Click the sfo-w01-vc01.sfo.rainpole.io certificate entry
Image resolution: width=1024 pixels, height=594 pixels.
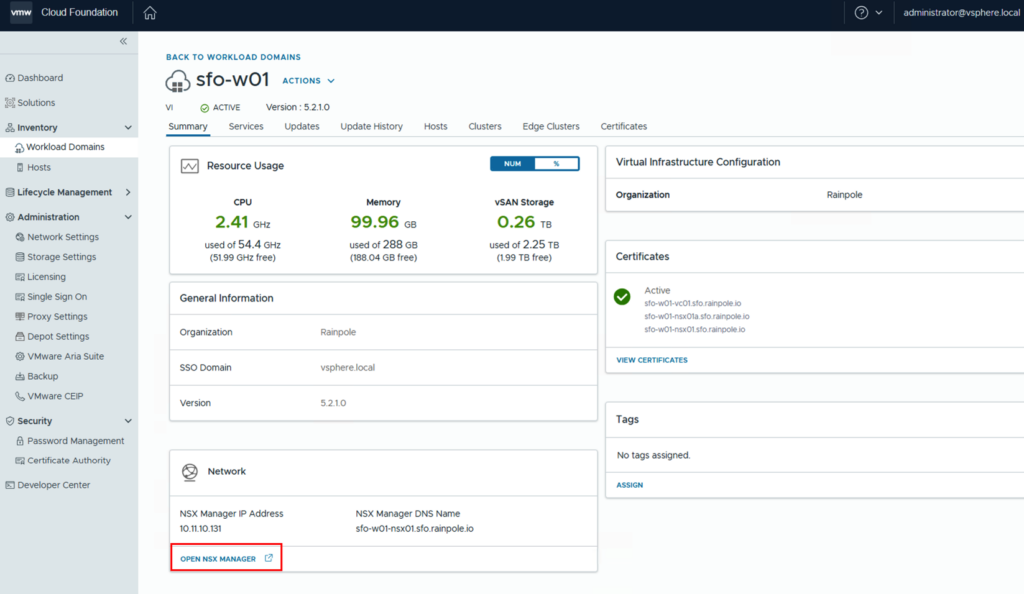(x=693, y=304)
